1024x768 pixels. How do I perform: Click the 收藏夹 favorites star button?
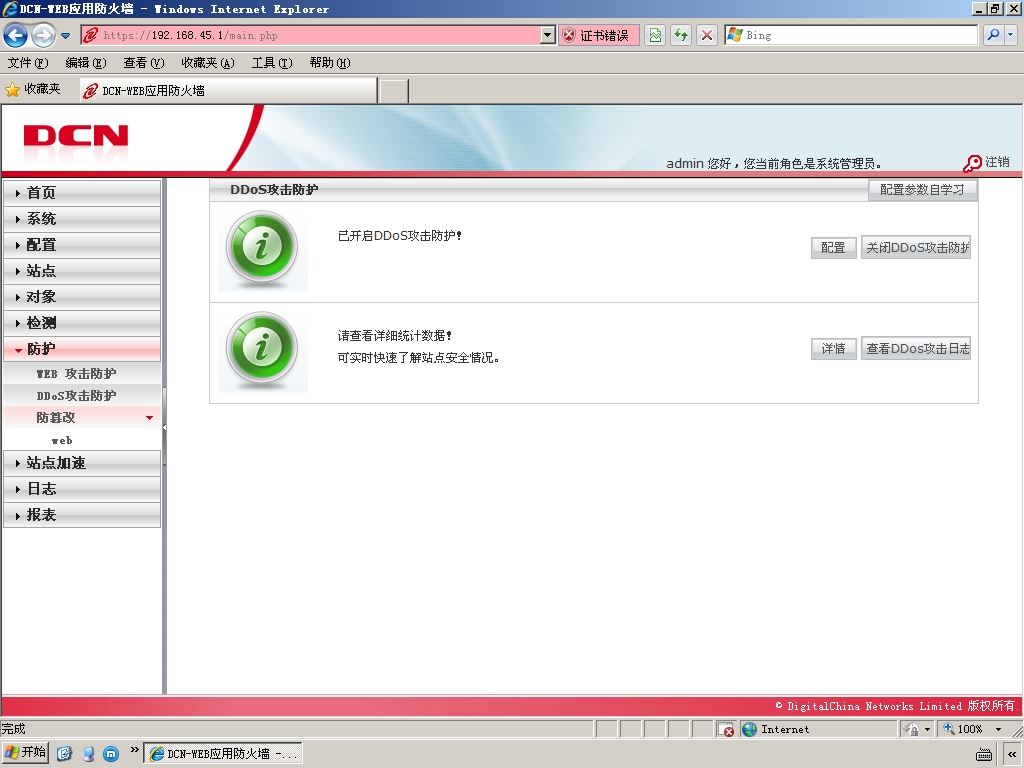(33, 89)
